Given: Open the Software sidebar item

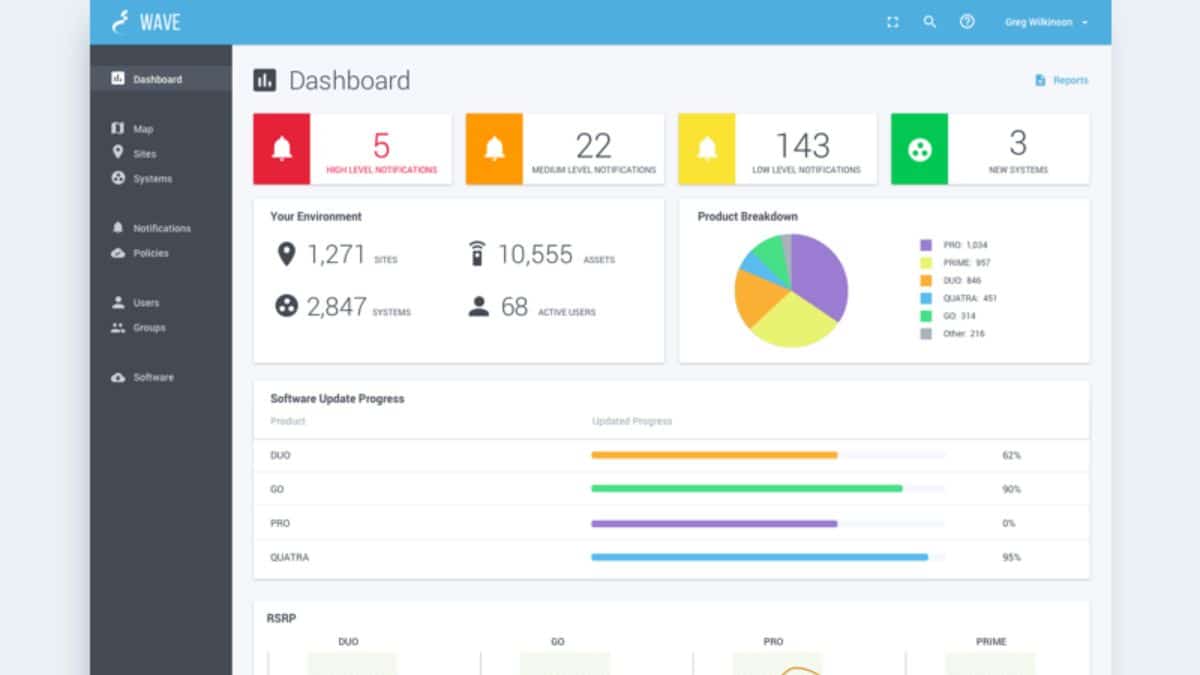Looking at the screenshot, I should pos(153,377).
